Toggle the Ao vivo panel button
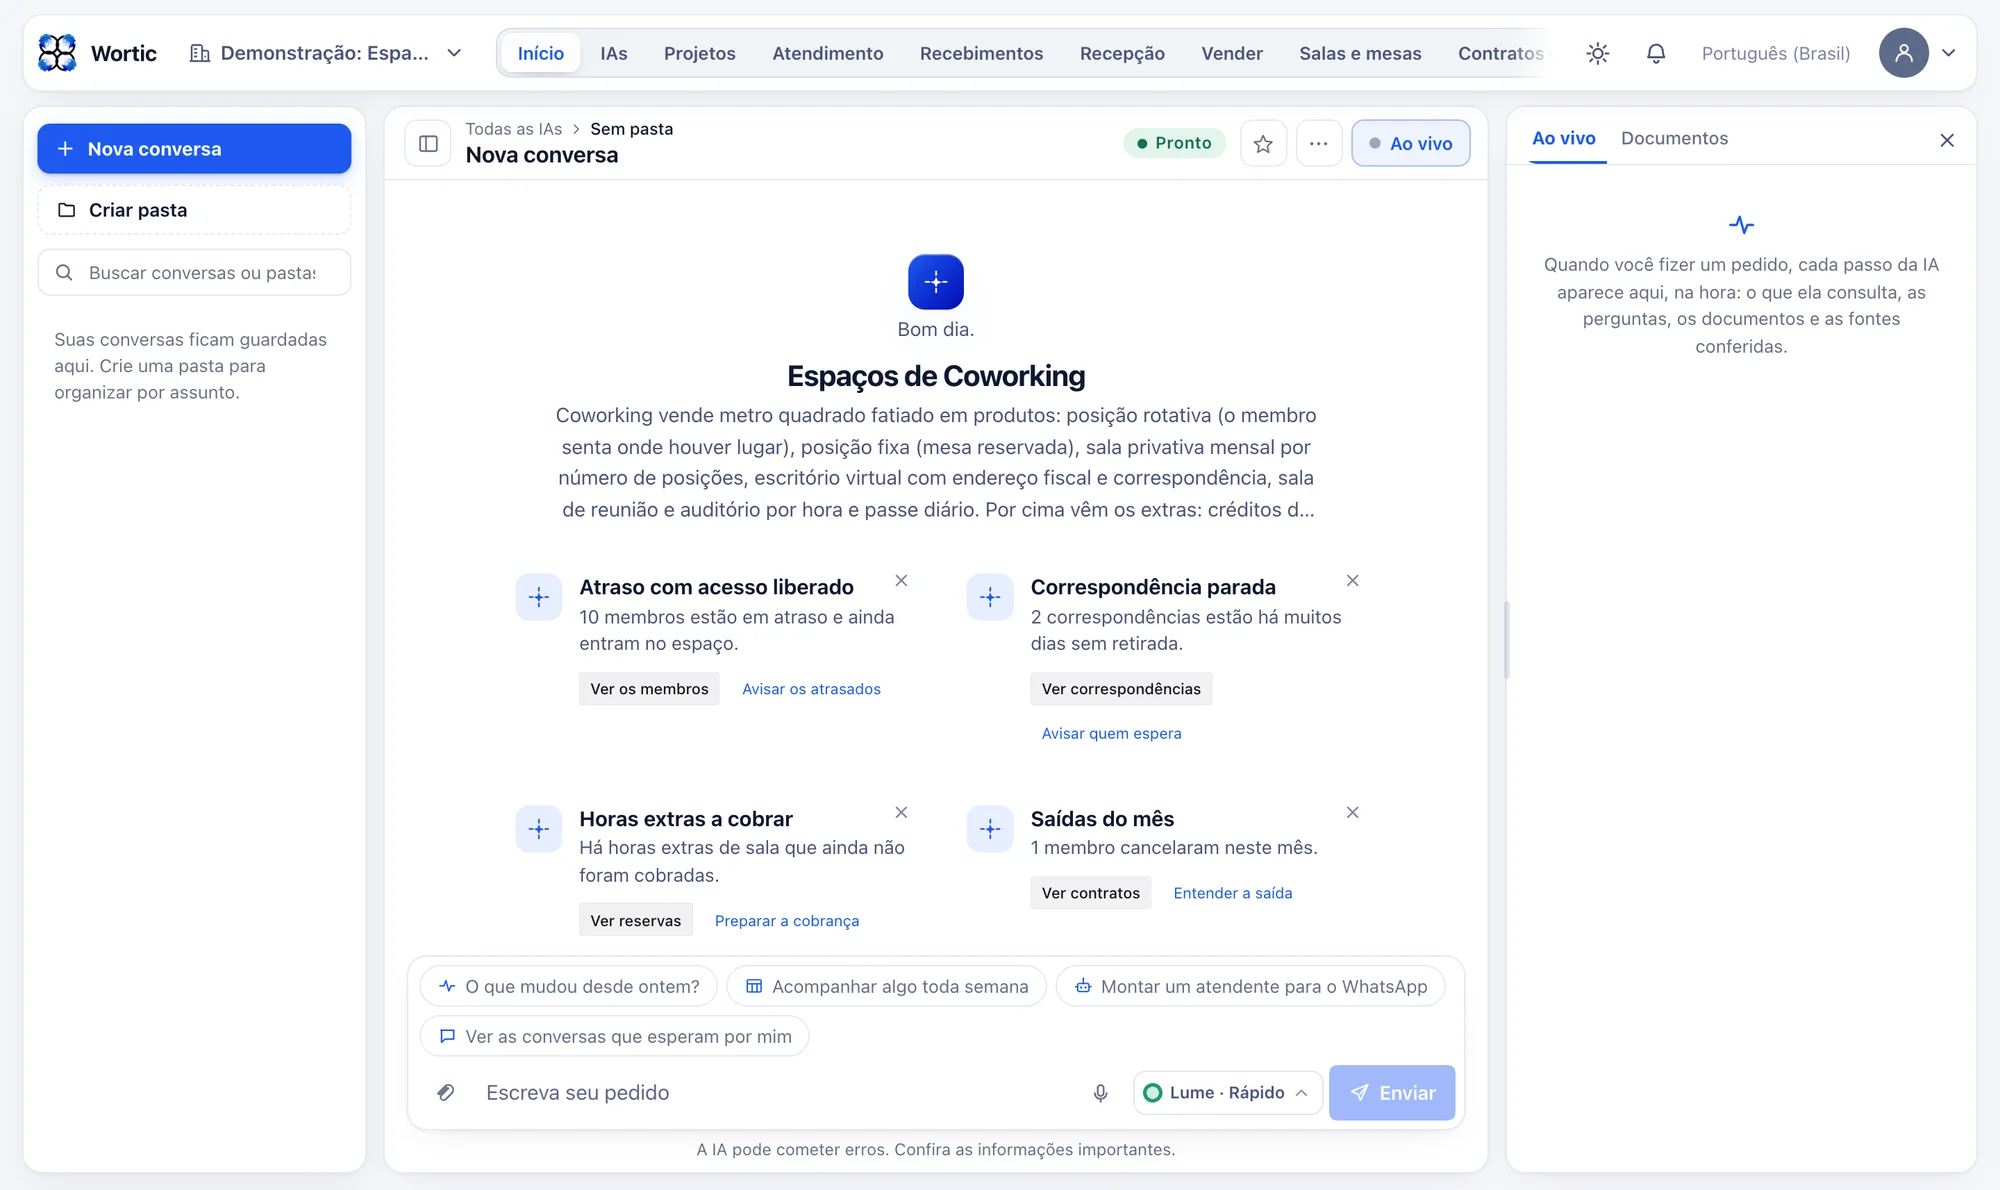Viewport: 2000px width, 1190px height. 1410,143
